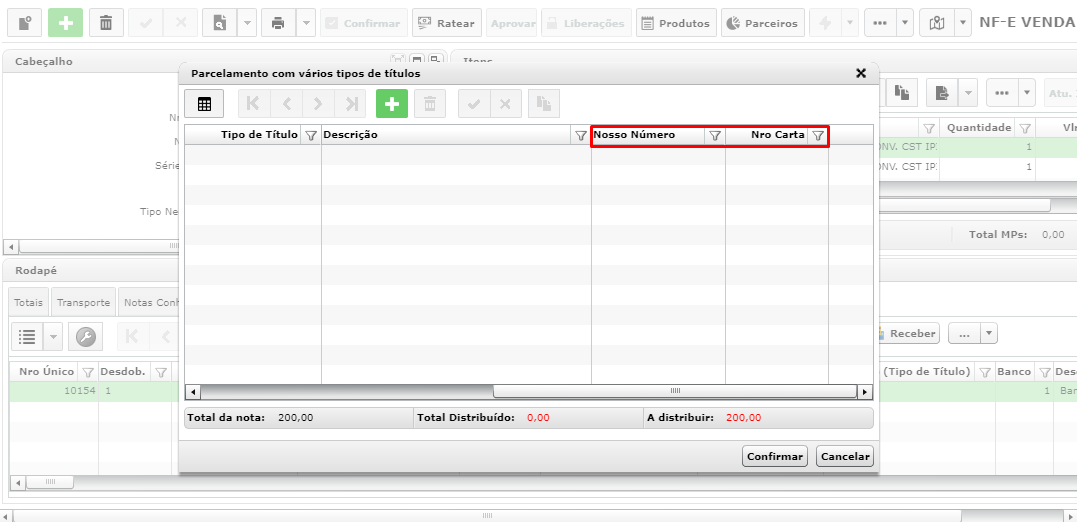Click the trash delete icon in main toolbar
The height and width of the screenshot is (522, 1077).
click(x=106, y=23)
